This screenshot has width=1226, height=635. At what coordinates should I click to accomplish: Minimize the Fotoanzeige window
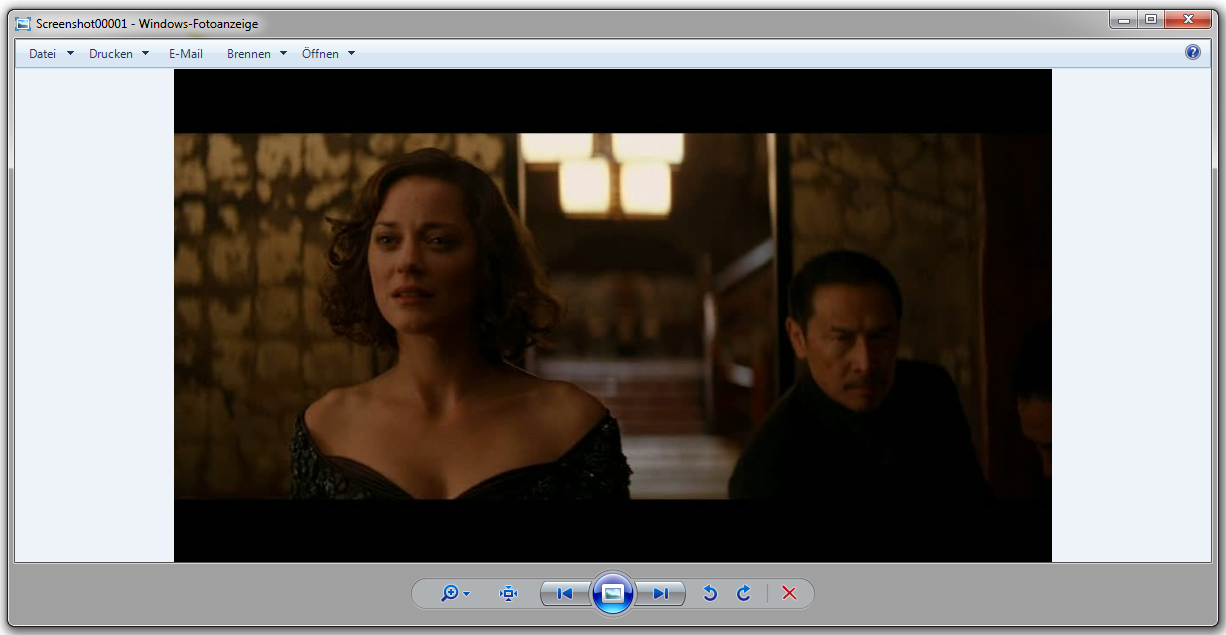(1124, 19)
